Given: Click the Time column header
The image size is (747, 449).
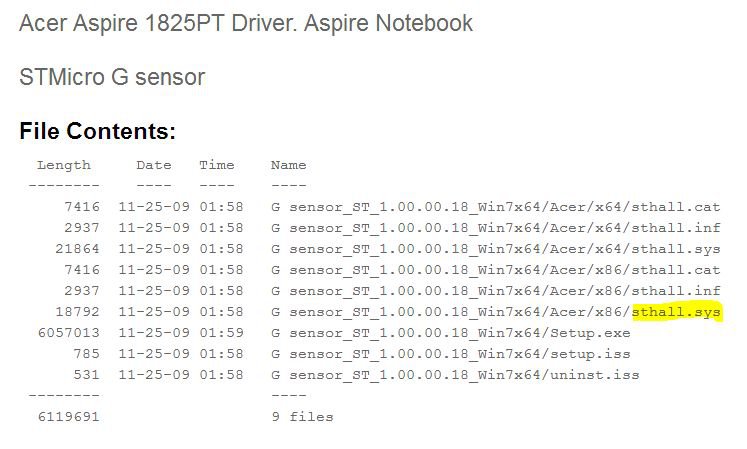Looking at the screenshot, I should 217,165.
